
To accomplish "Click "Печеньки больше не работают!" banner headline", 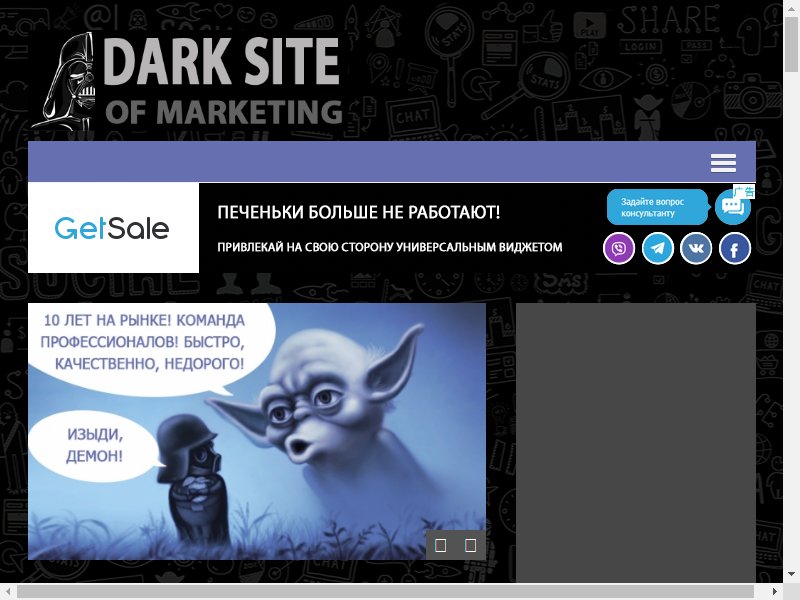I will coord(359,212).
